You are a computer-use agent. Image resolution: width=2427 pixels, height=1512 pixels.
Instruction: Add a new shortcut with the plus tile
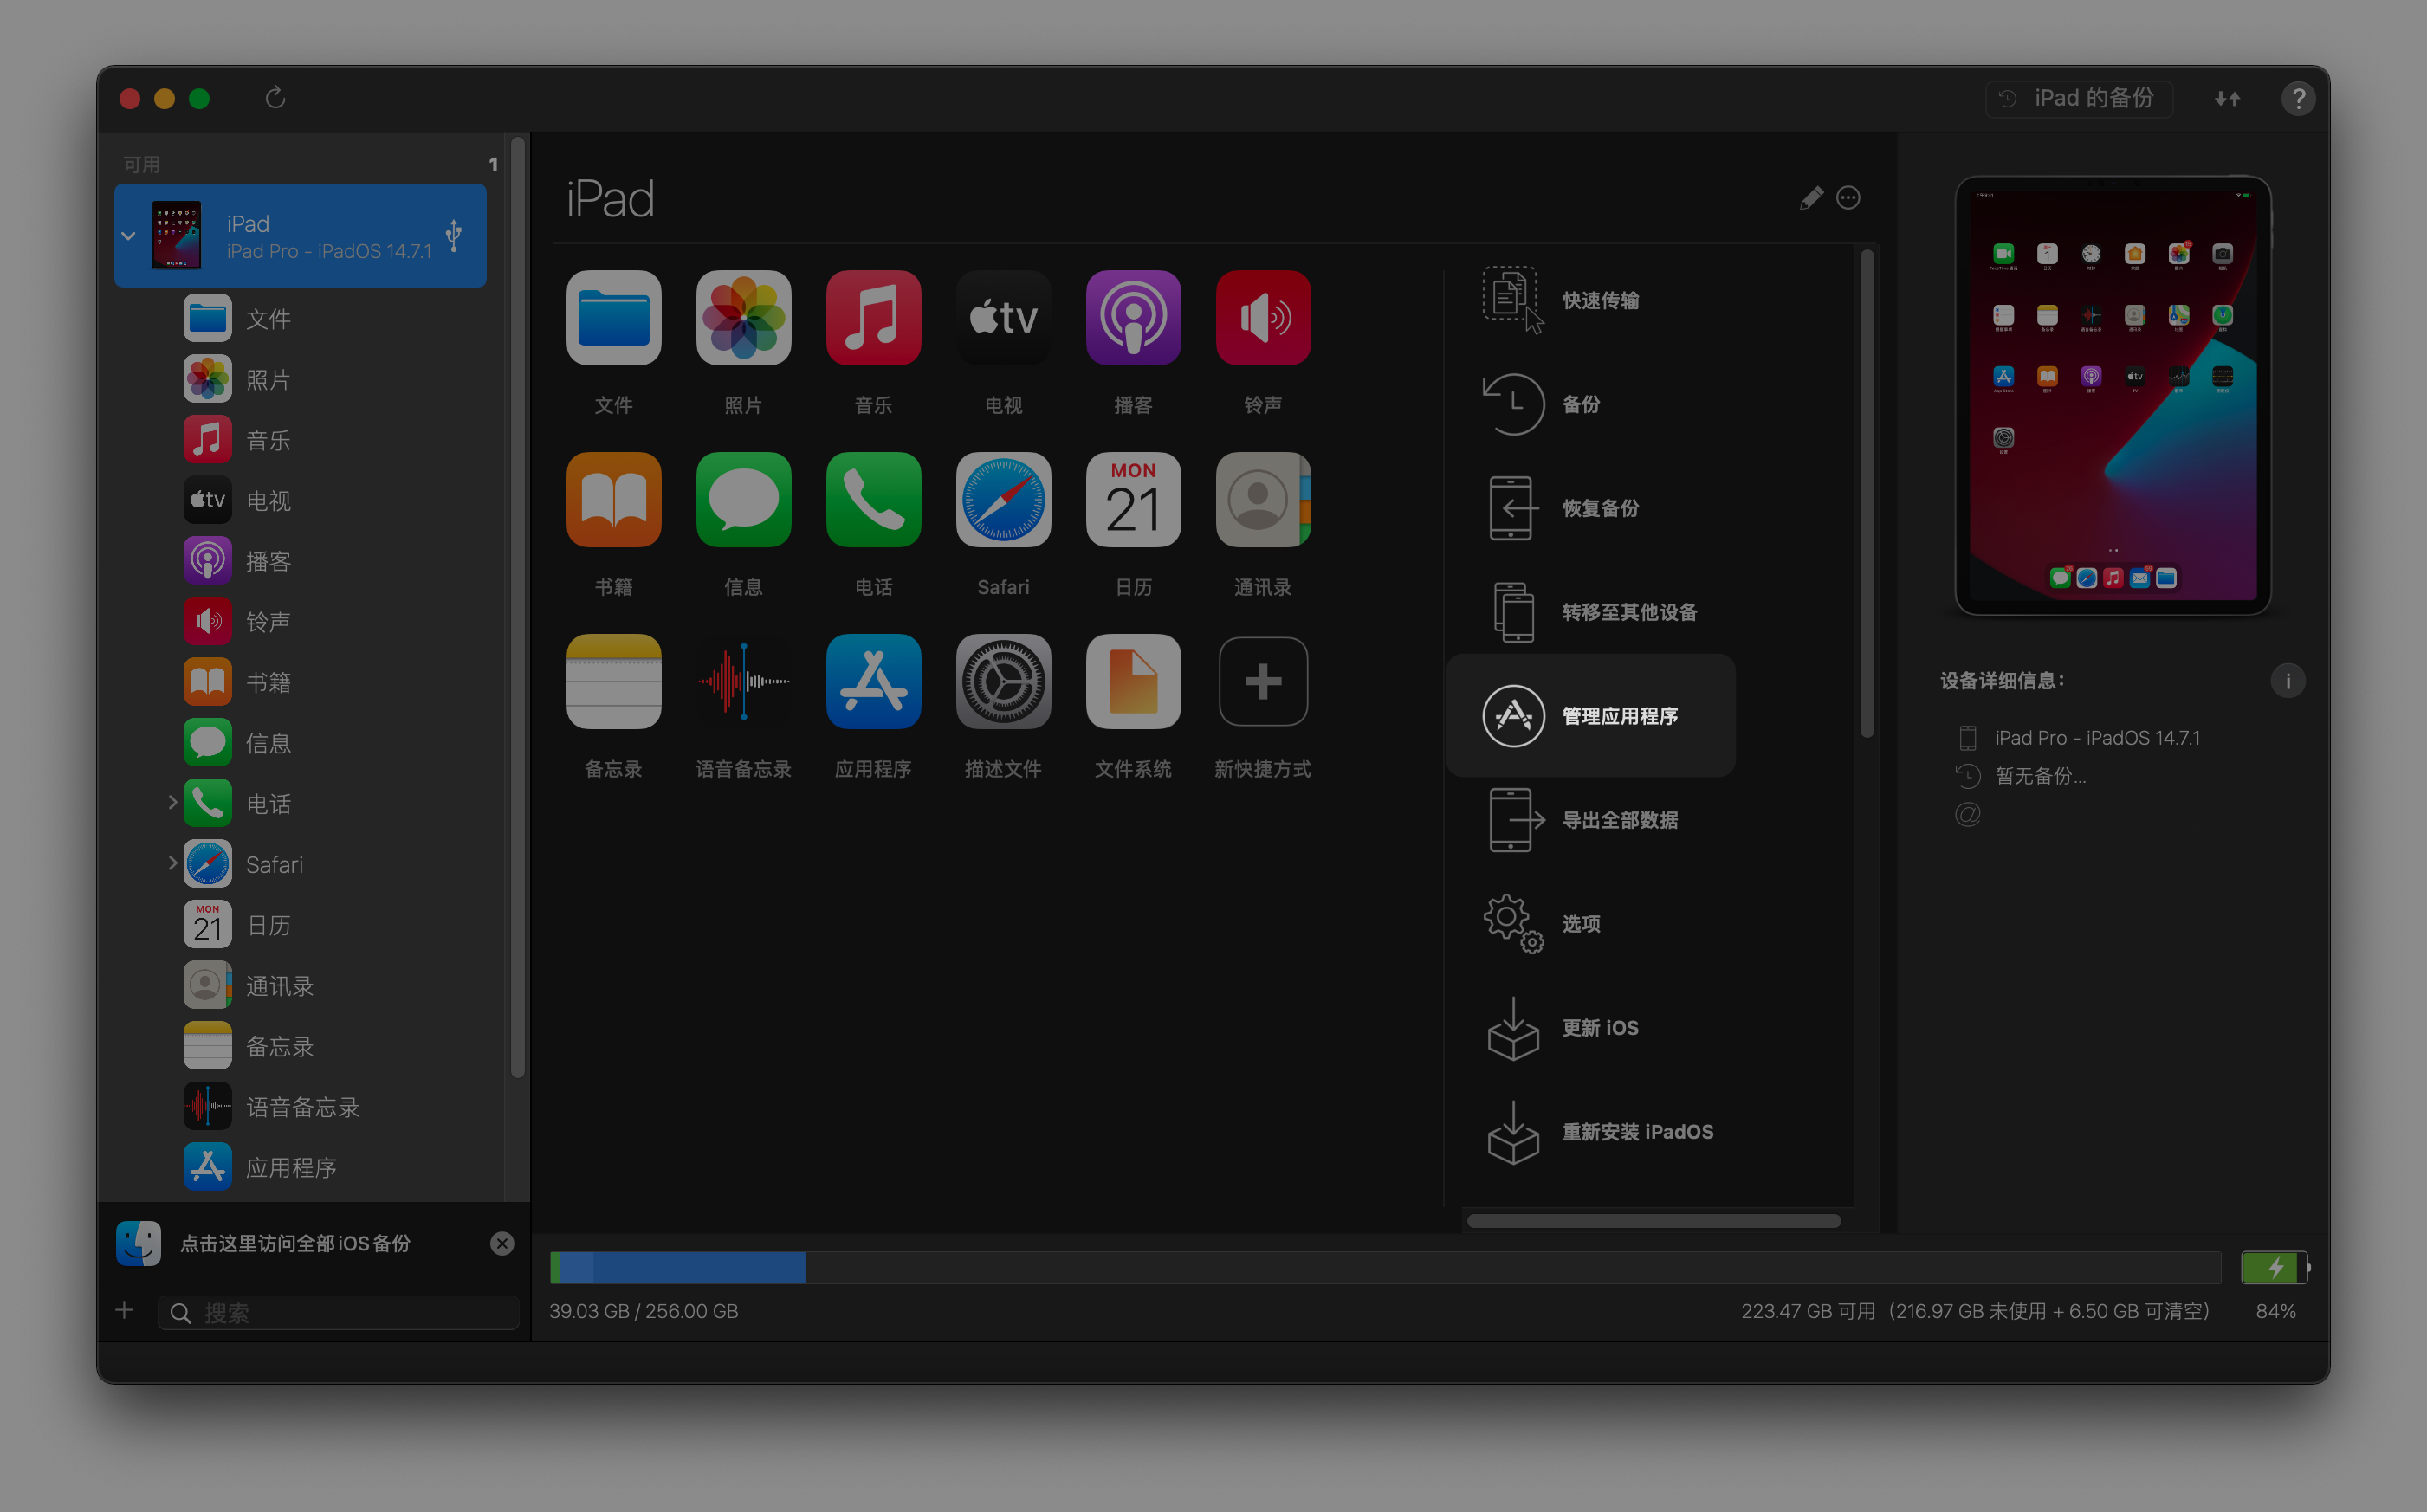(1262, 682)
